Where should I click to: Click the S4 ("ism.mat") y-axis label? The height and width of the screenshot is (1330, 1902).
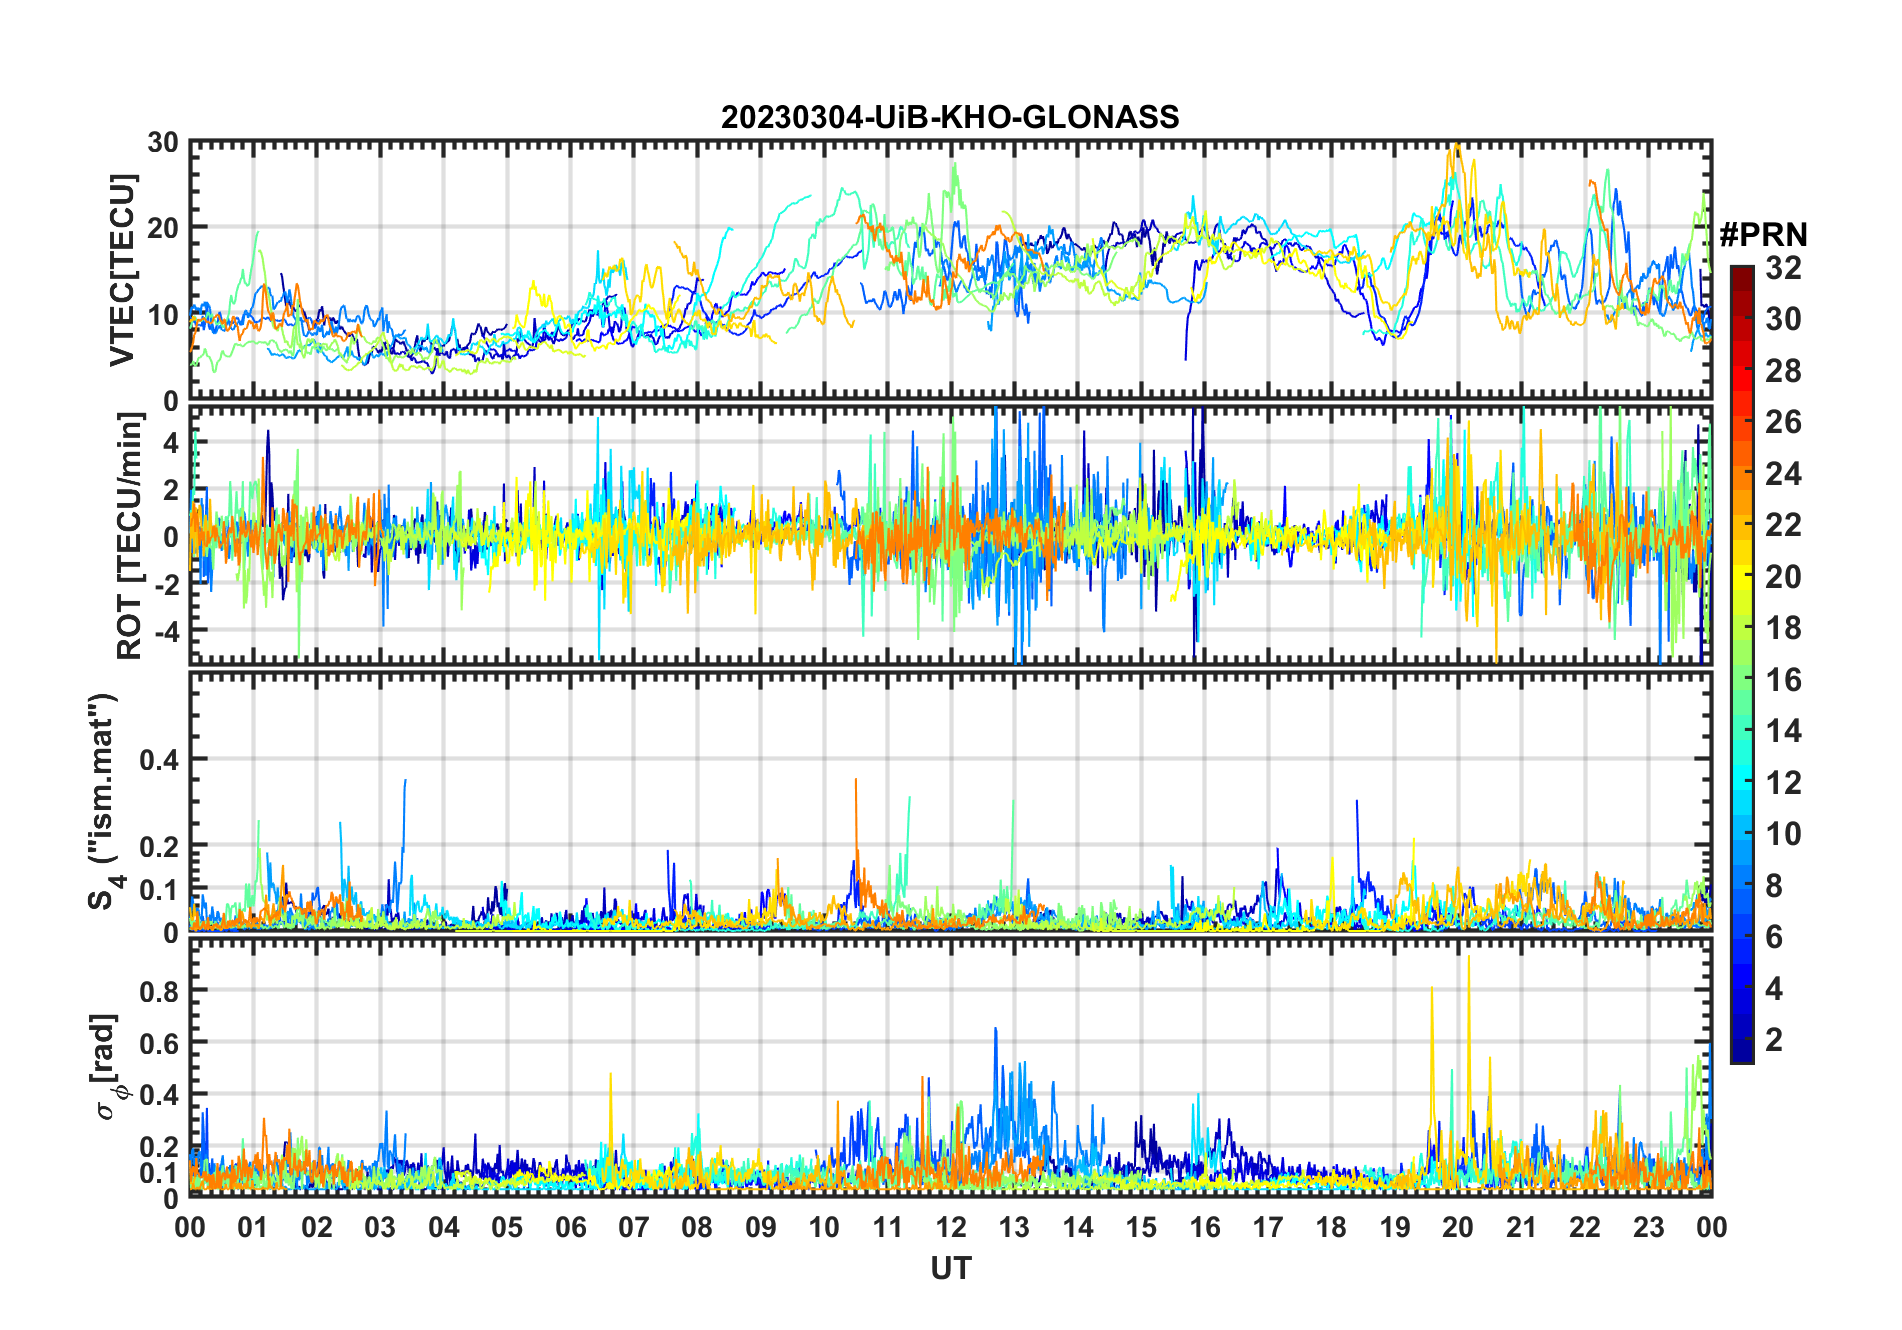point(104,800)
